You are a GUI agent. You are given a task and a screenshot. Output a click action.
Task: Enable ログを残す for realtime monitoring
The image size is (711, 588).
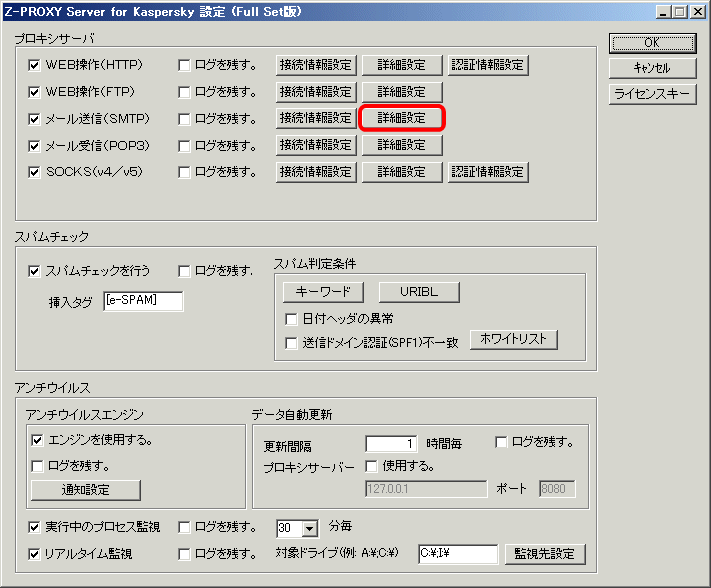184,554
